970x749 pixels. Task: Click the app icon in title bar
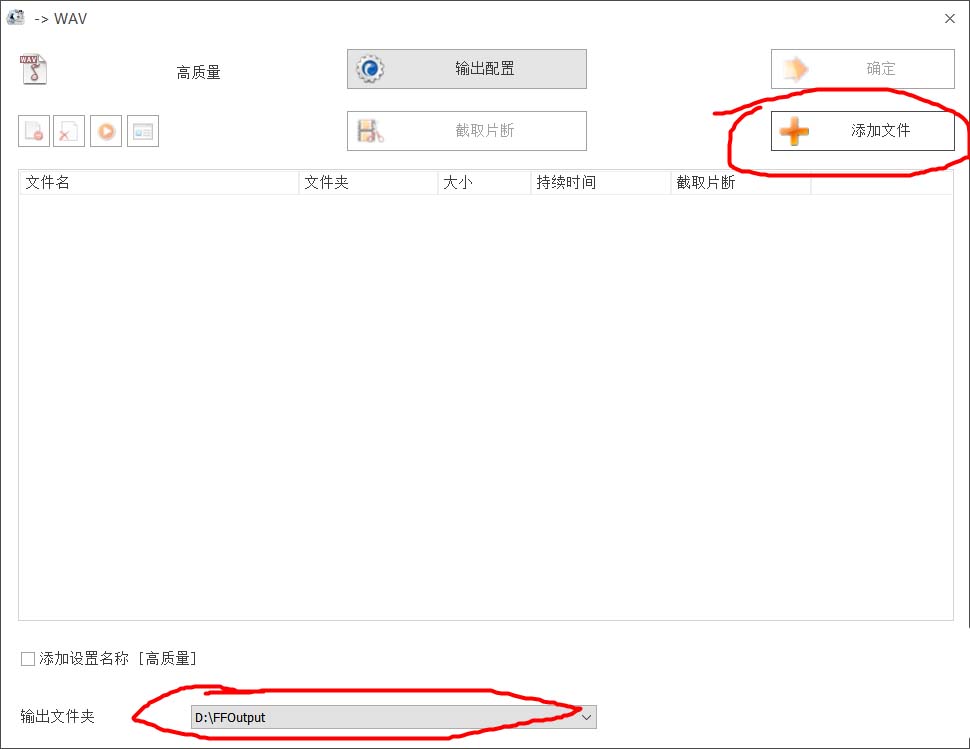15,18
